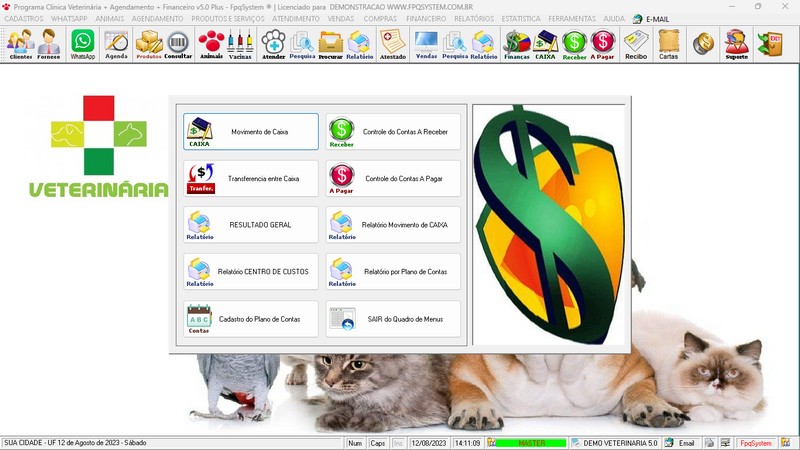This screenshot has width=800, height=450.
Task: Open the Clientes toolbar icon
Action: tap(21, 44)
